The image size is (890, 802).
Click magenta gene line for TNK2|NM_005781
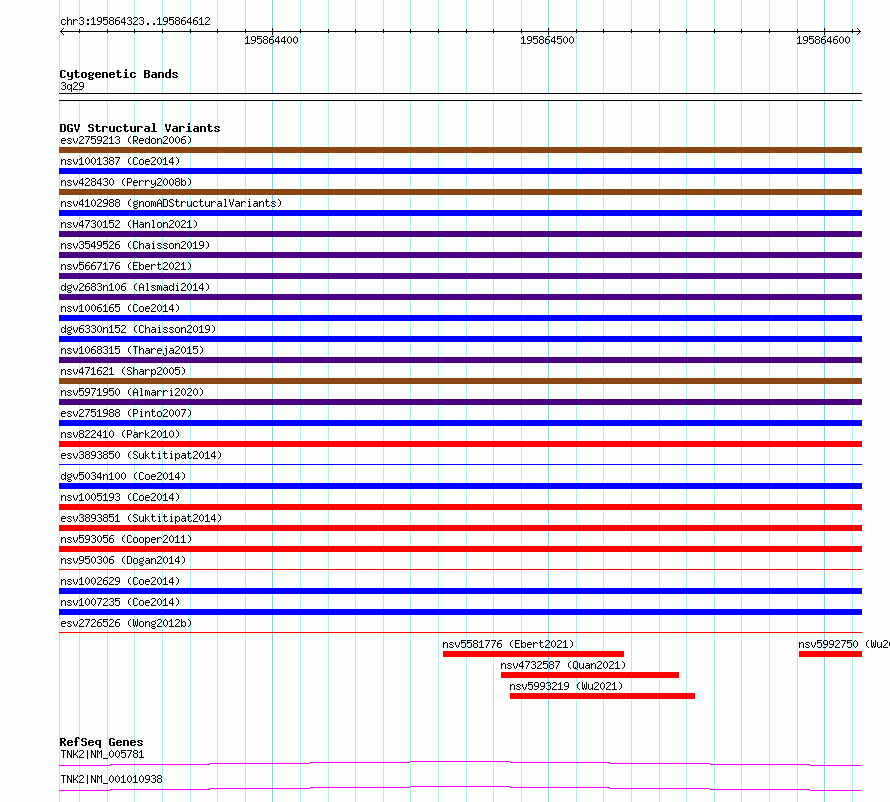pyautogui.click(x=460, y=763)
